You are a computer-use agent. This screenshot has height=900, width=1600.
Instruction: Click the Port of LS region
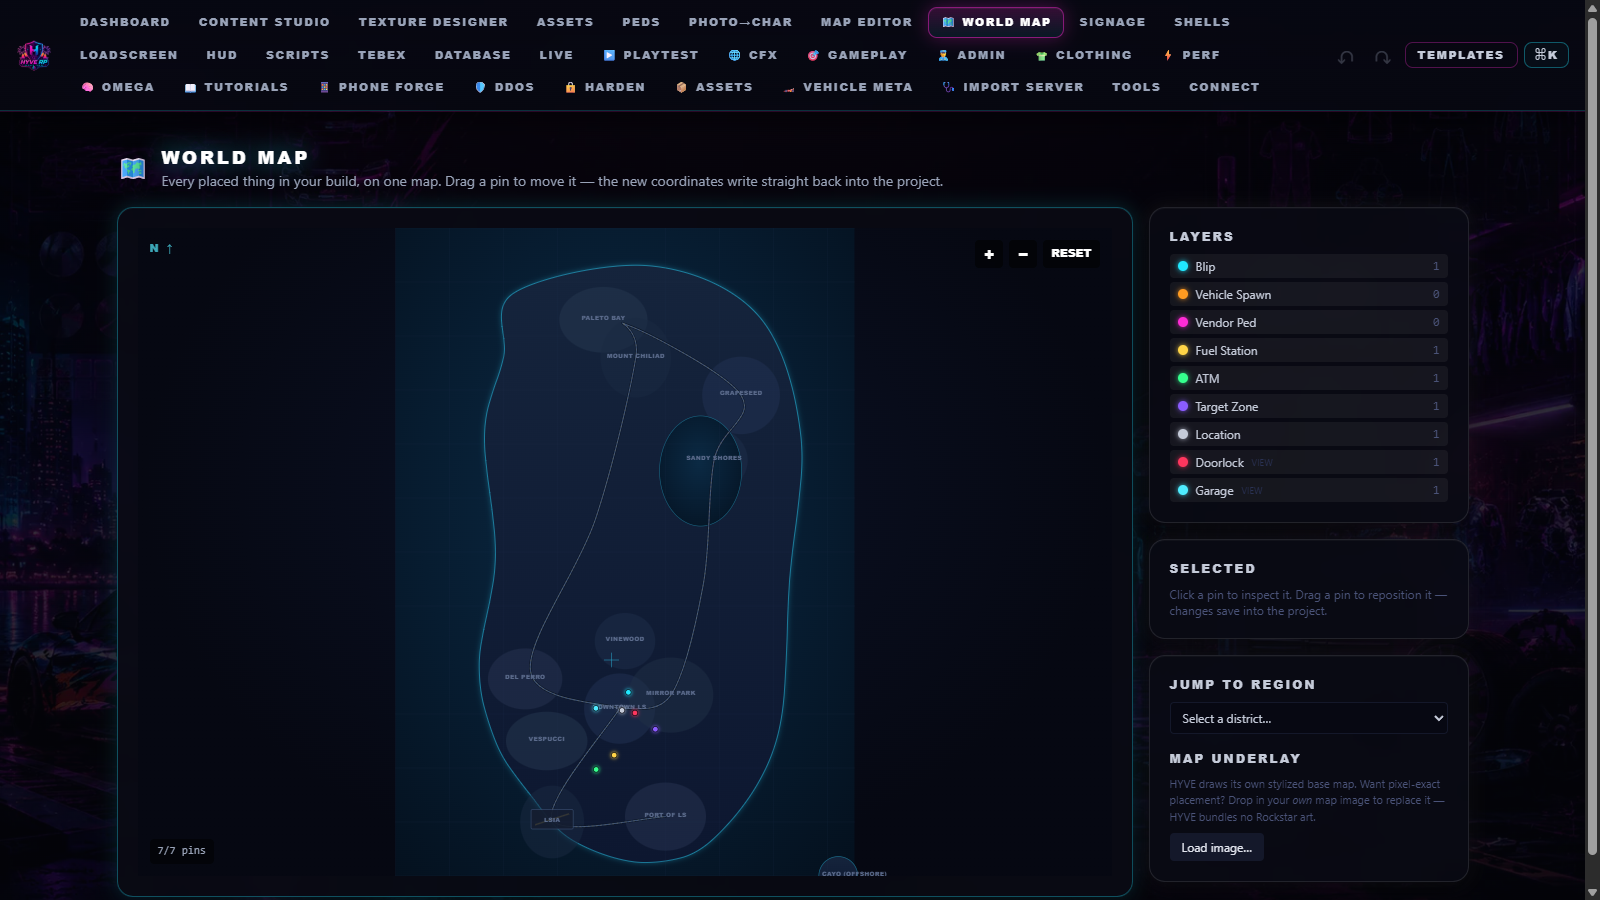665,816
